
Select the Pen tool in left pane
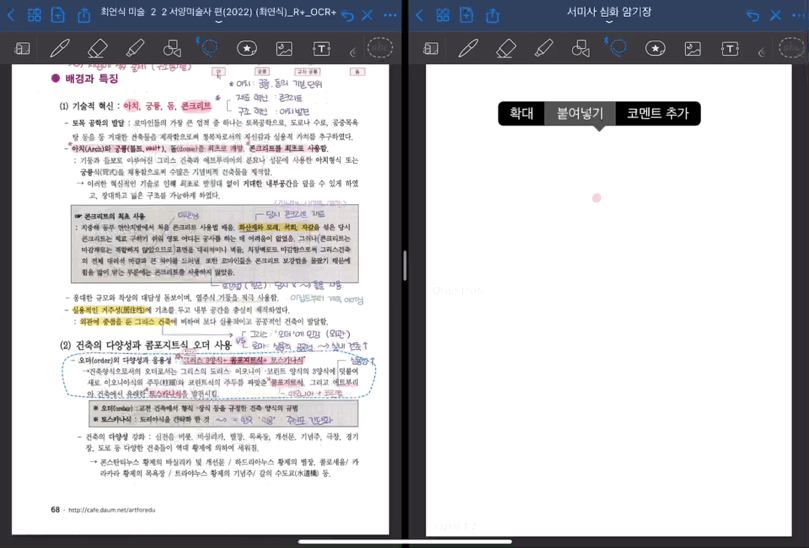point(60,48)
